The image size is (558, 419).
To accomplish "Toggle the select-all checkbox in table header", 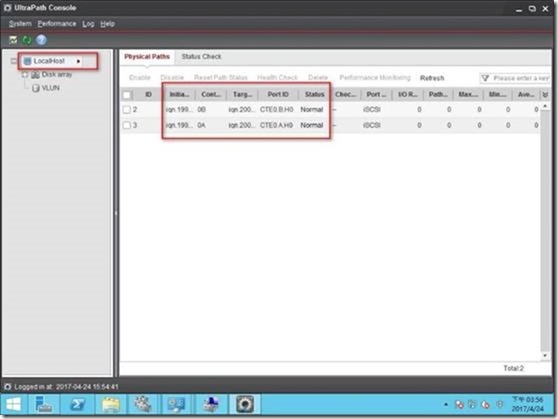I will tap(127, 95).
